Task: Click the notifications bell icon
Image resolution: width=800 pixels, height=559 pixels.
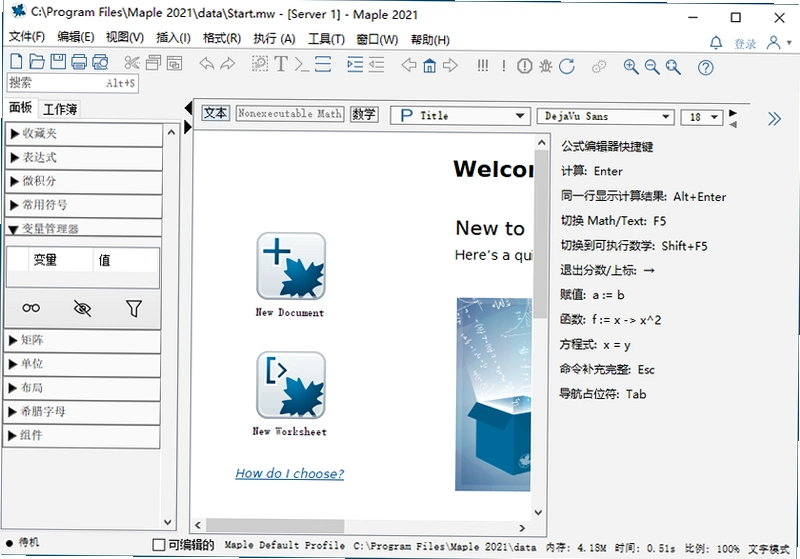Action: (x=716, y=43)
